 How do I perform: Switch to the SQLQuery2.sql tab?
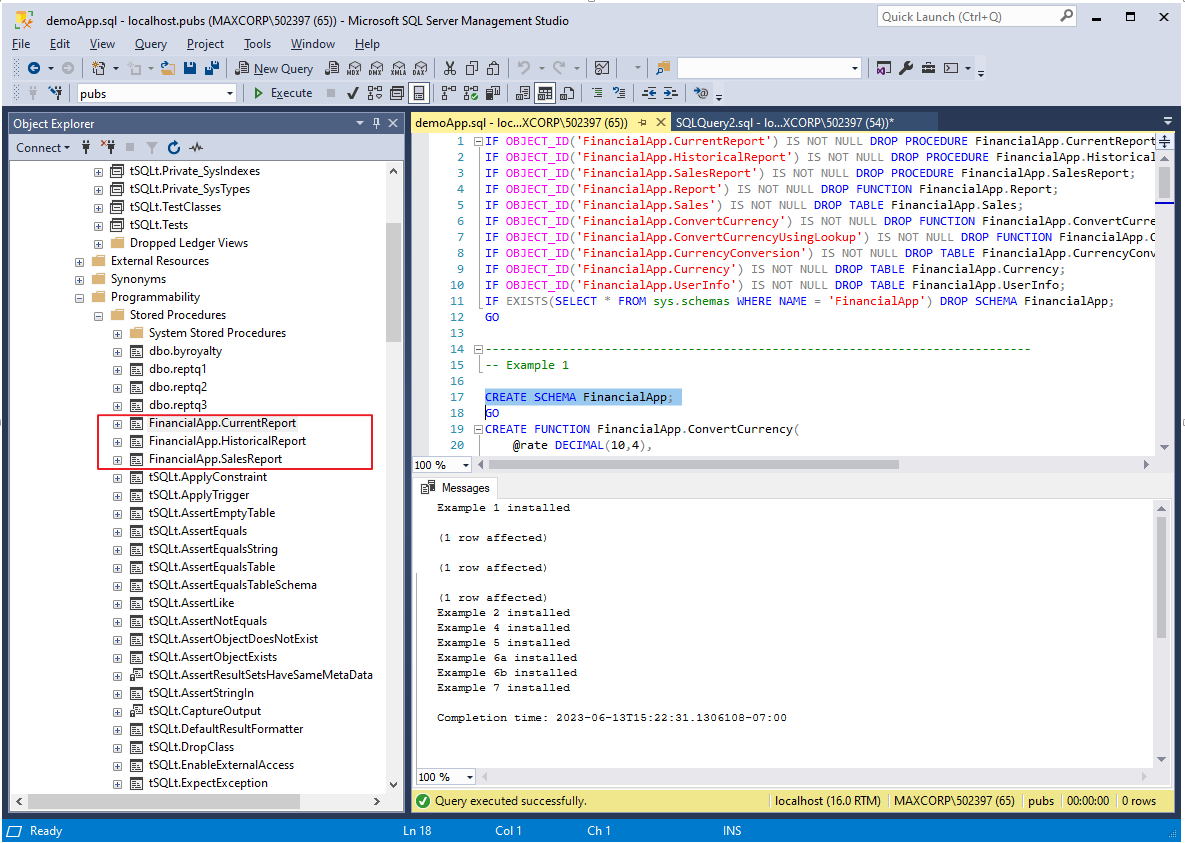(x=784, y=122)
